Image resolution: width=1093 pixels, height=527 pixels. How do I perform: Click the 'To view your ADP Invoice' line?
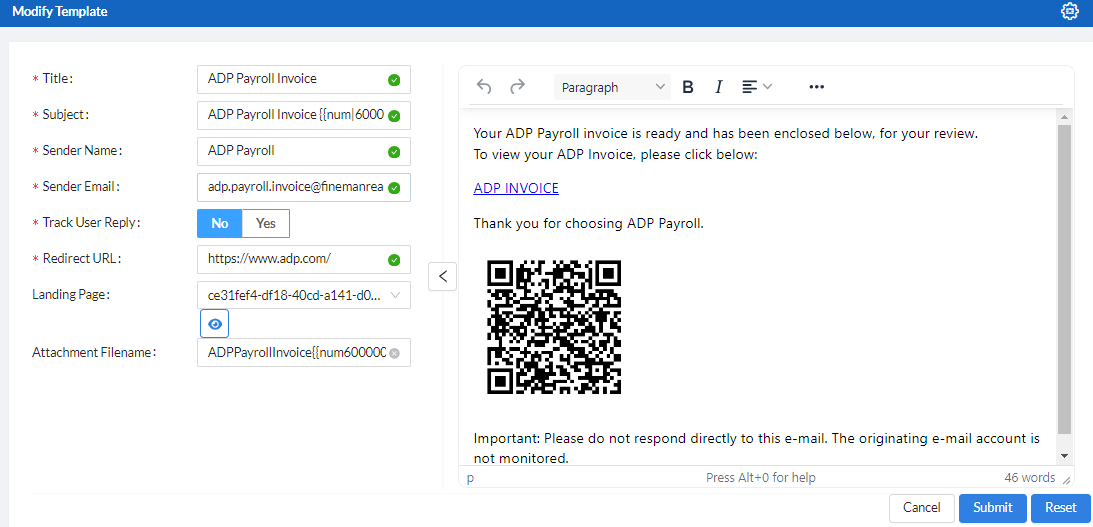pos(615,155)
